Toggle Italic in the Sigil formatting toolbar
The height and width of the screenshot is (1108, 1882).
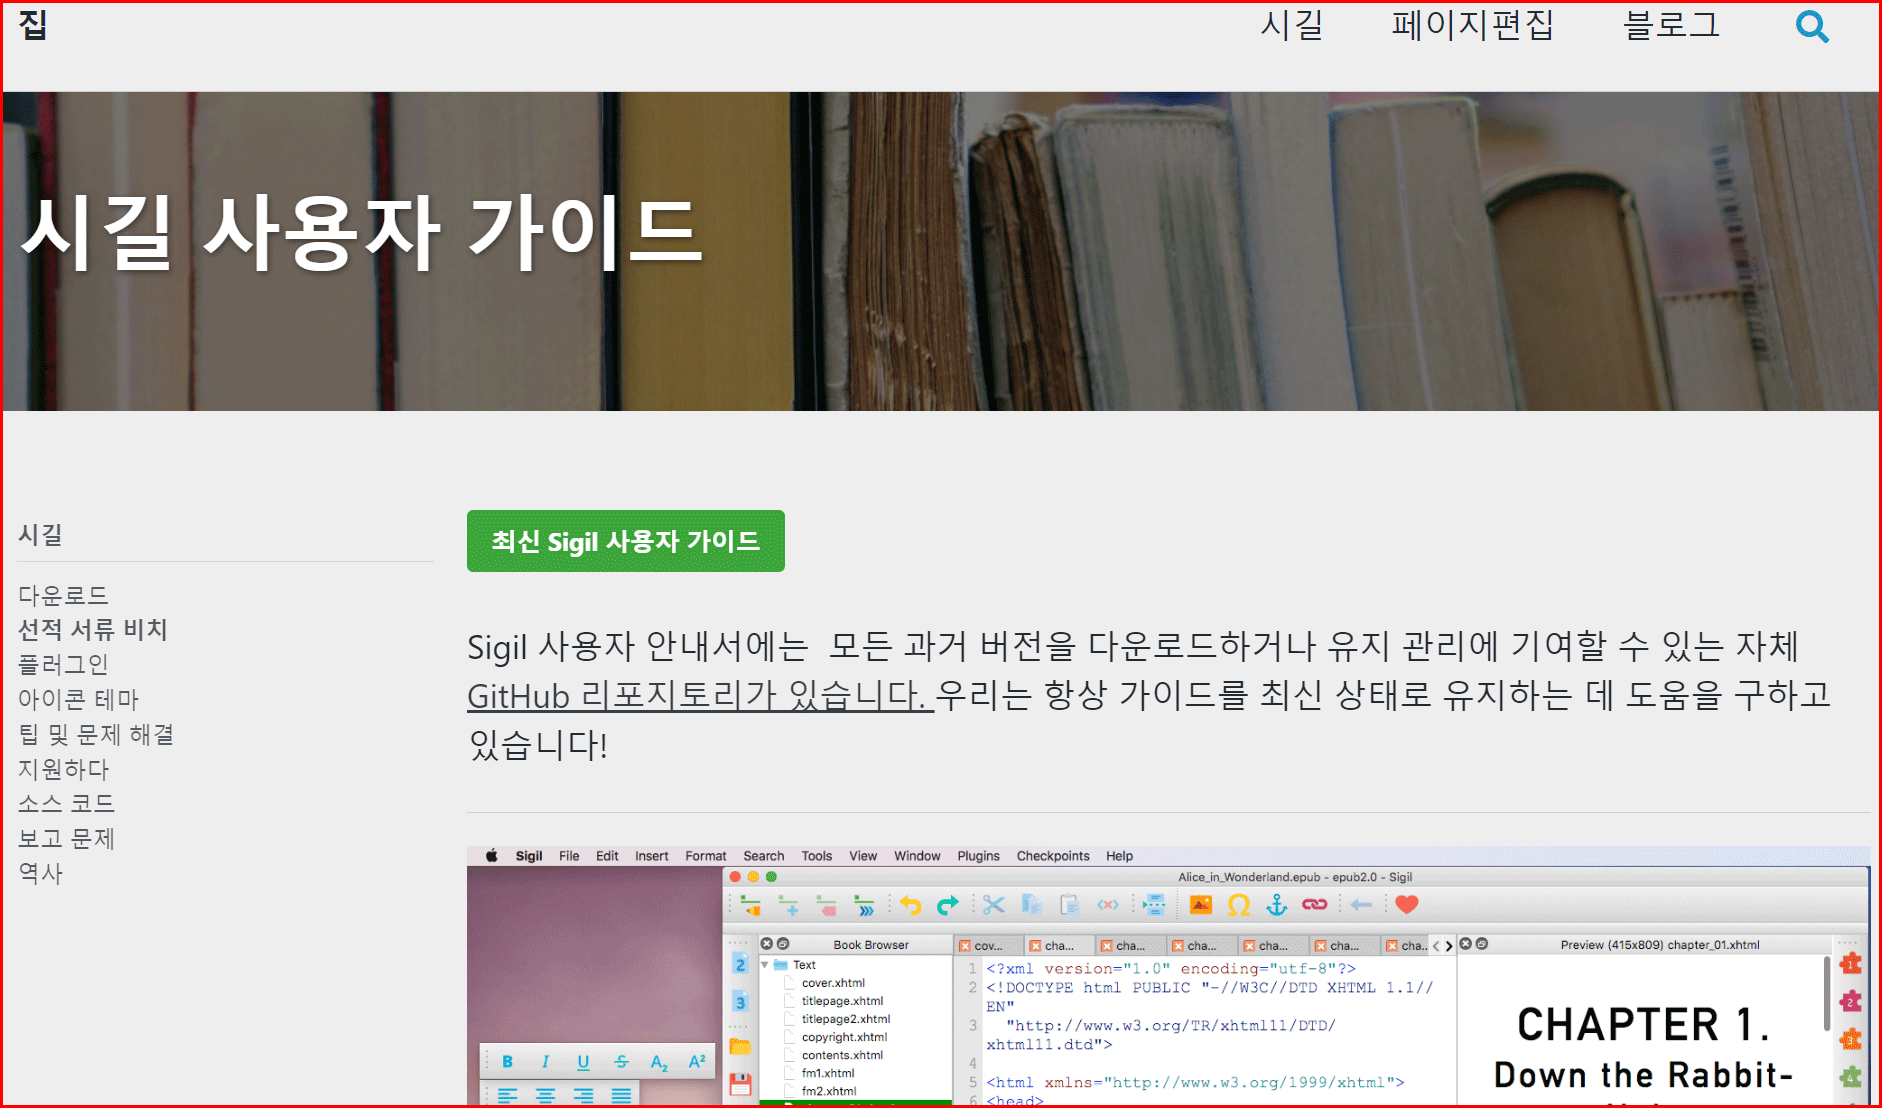pos(545,1062)
